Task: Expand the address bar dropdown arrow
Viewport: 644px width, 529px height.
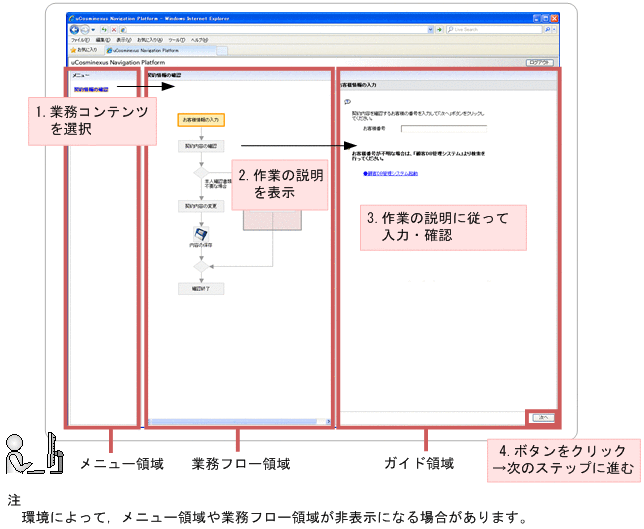Action: click(430, 30)
